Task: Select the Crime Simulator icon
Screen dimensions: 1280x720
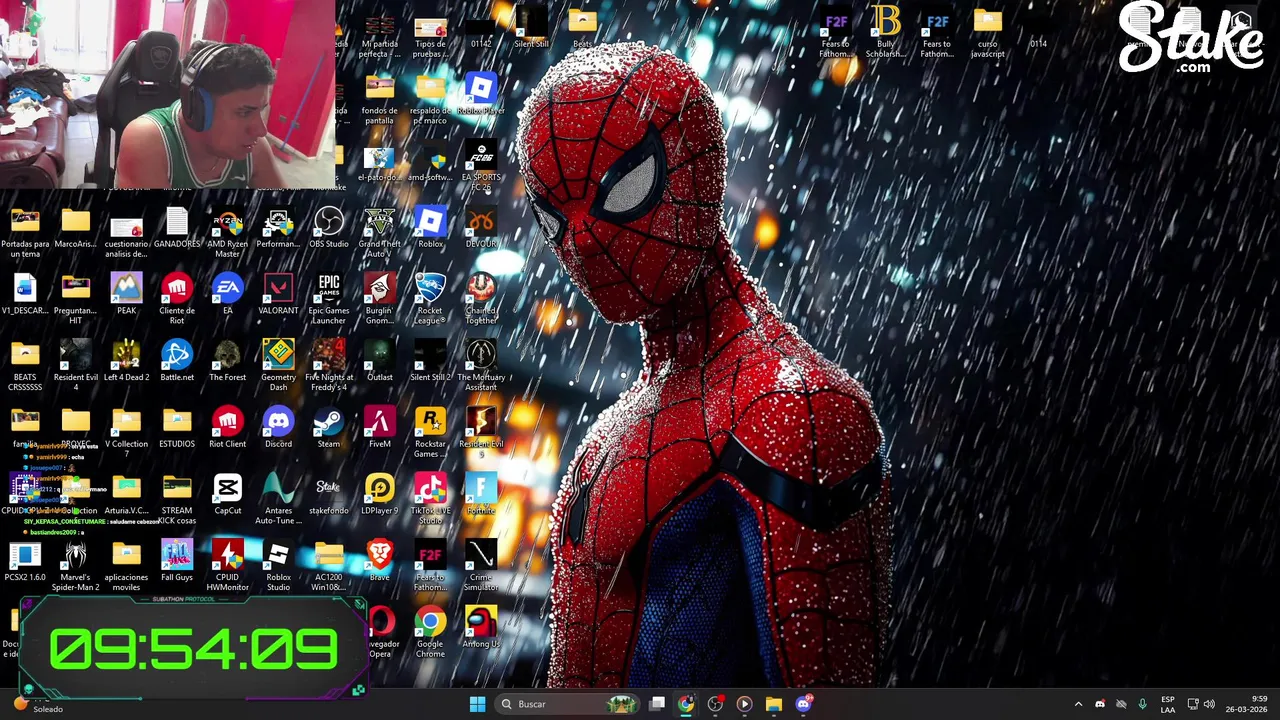Action: pos(481,566)
